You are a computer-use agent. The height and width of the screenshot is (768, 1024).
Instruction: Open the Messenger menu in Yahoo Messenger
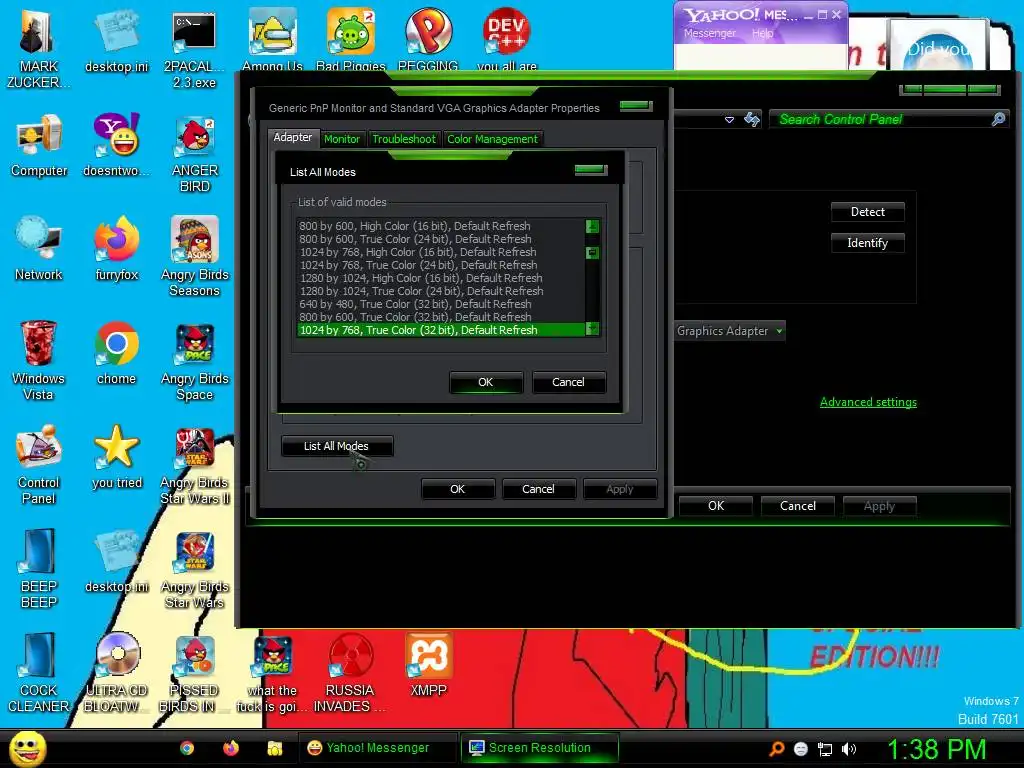pos(709,33)
